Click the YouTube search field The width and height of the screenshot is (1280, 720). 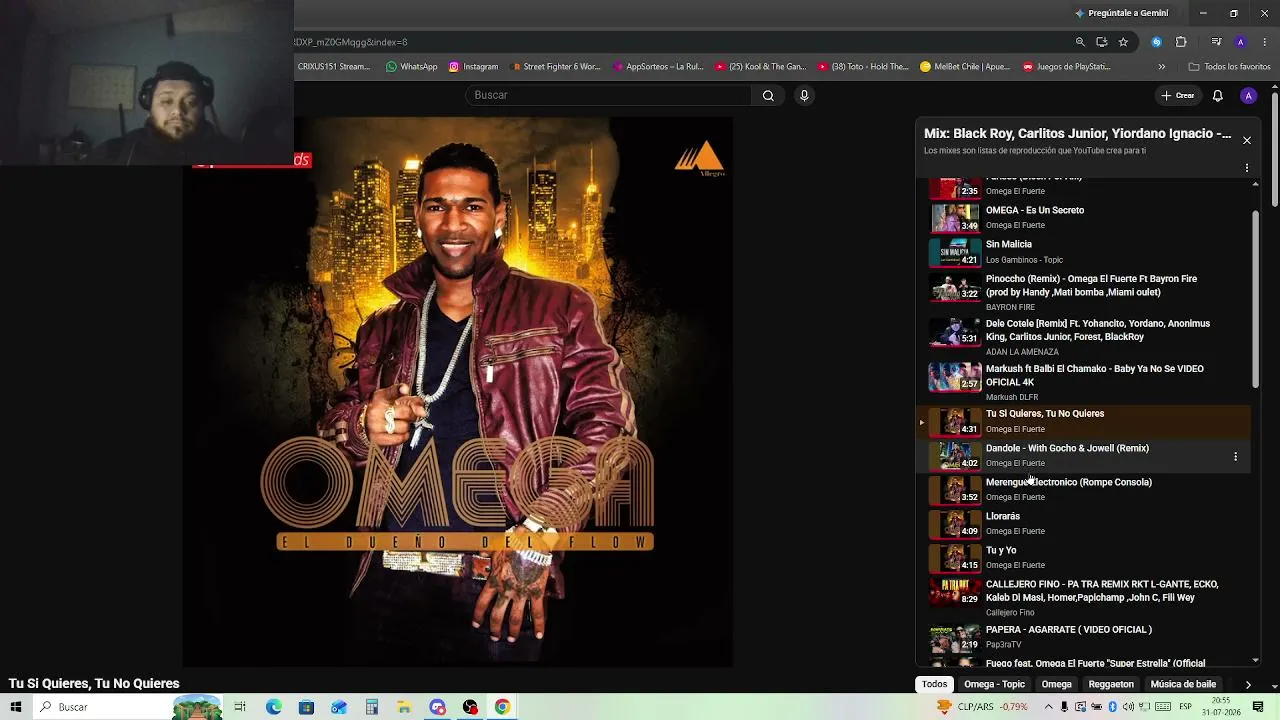point(608,96)
